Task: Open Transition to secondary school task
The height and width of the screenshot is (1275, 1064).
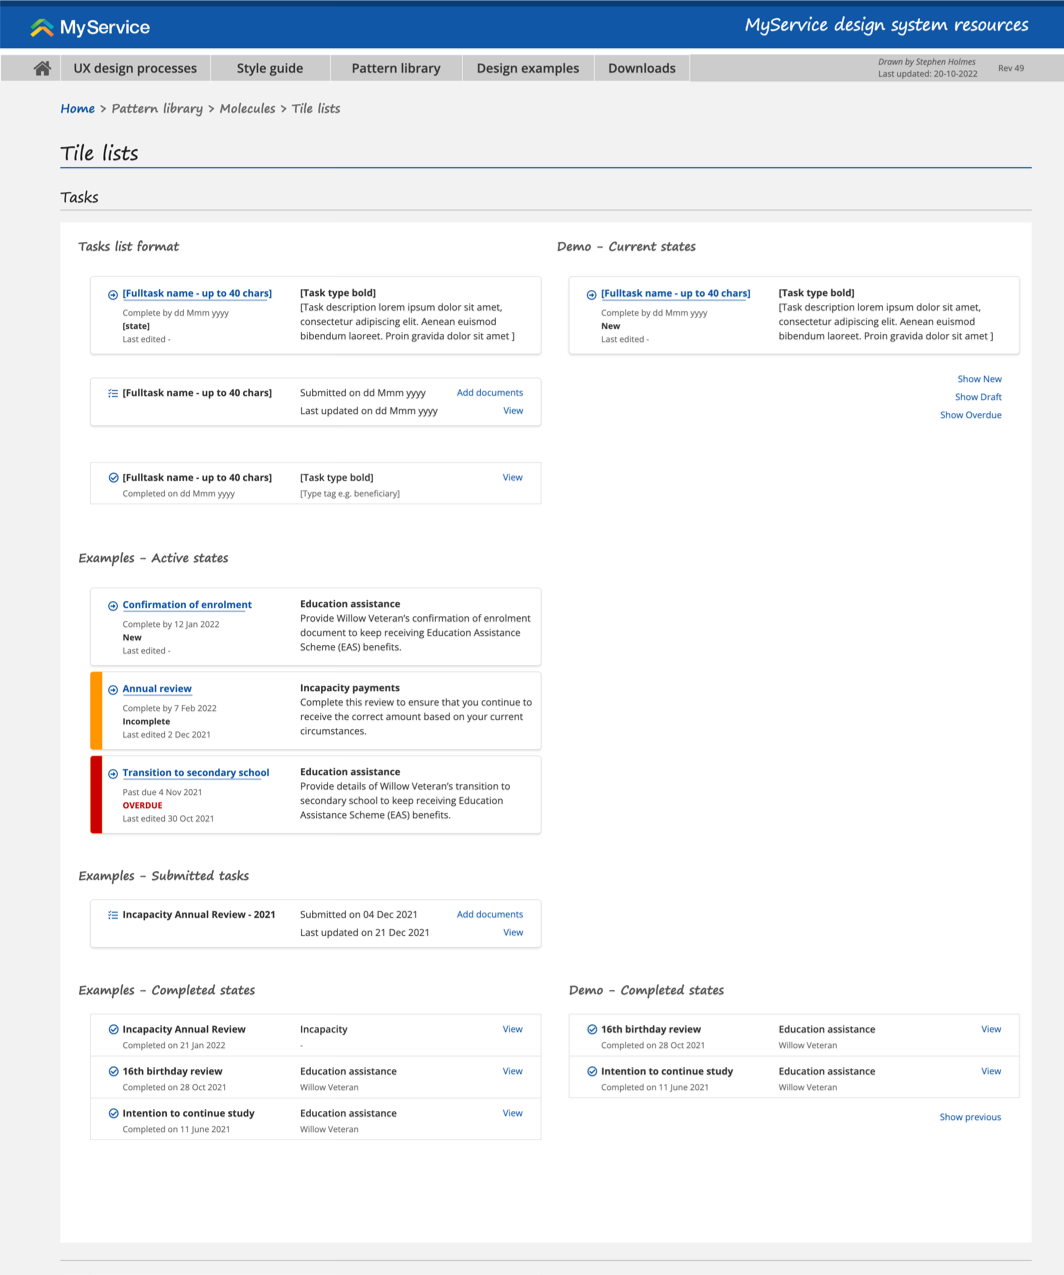Action: pyautogui.click(x=196, y=773)
